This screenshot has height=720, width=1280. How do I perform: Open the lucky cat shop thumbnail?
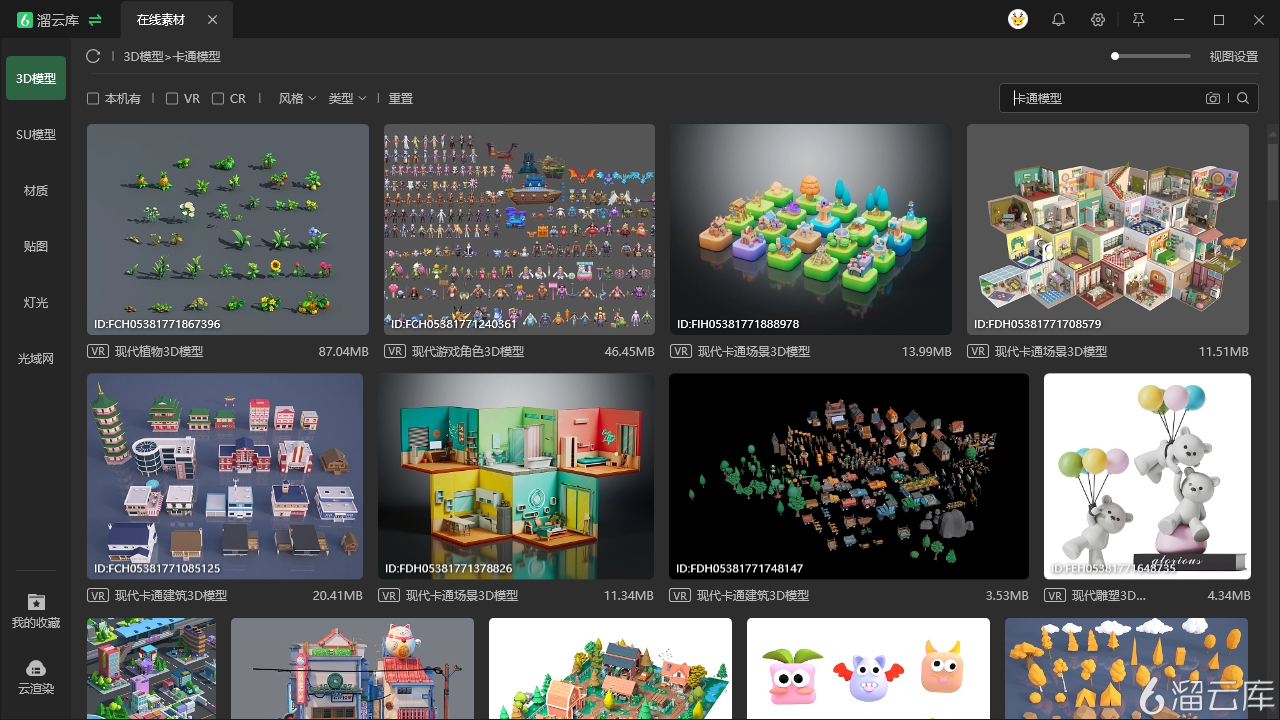point(352,668)
